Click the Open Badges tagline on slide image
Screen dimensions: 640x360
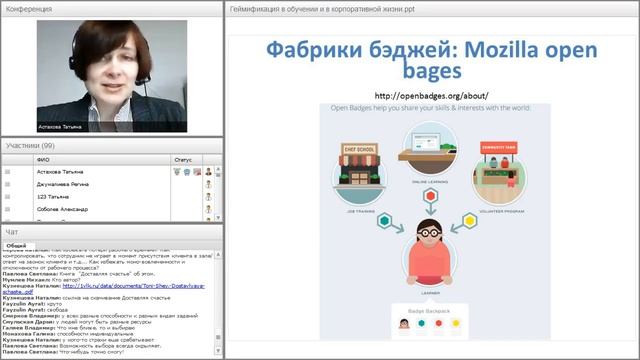click(430, 108)
